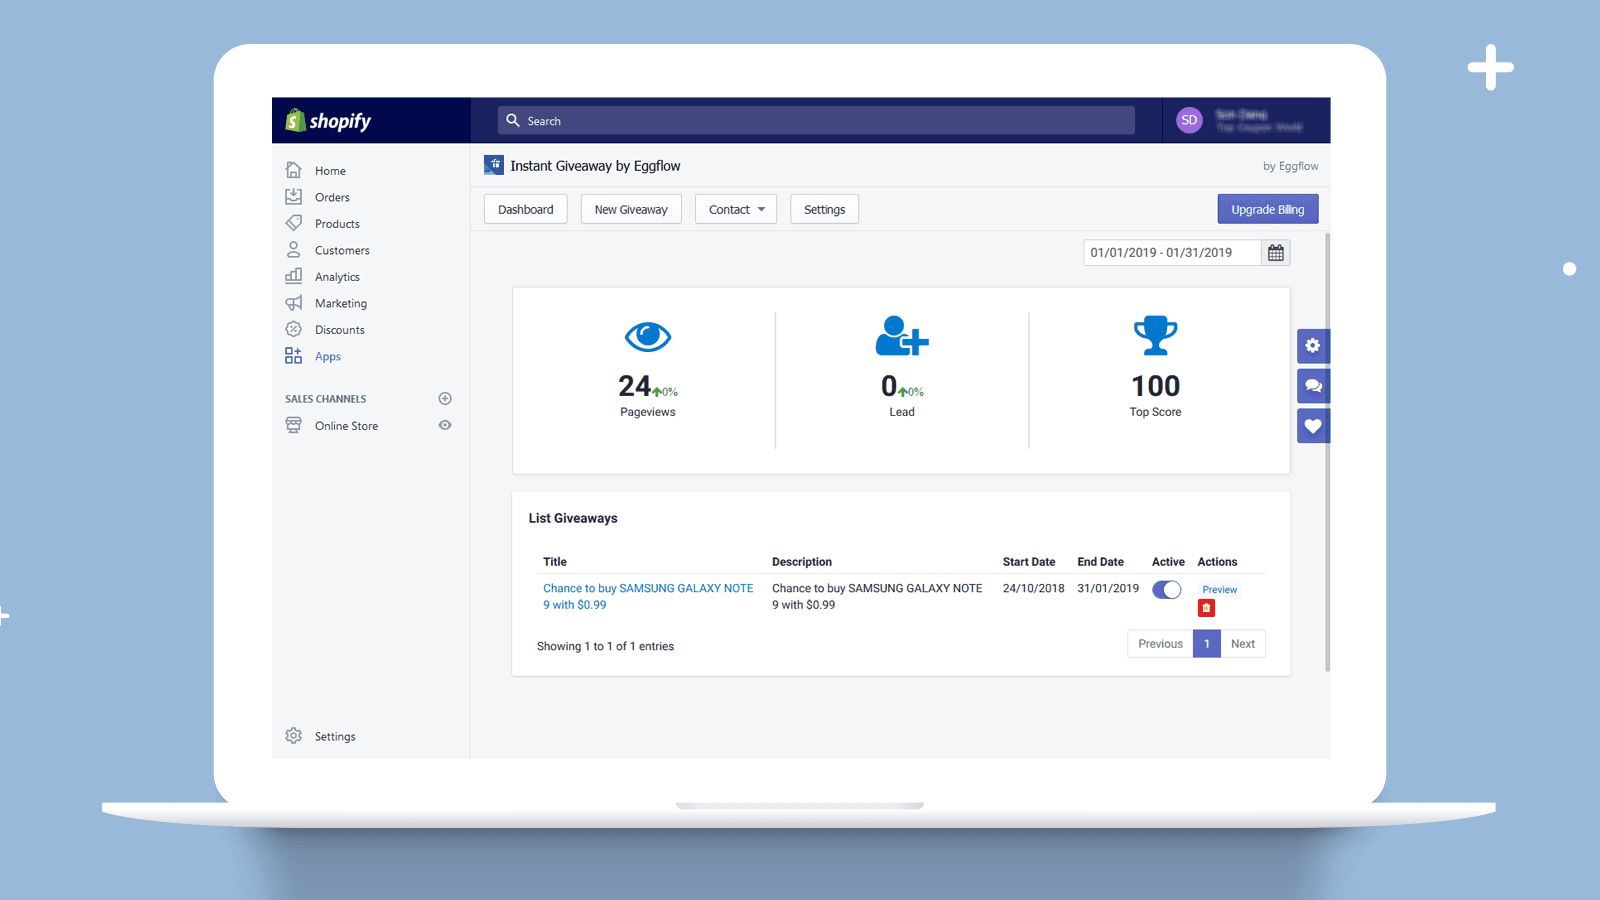Click the calendar icon beside date range

click(x=1275, y=253)
